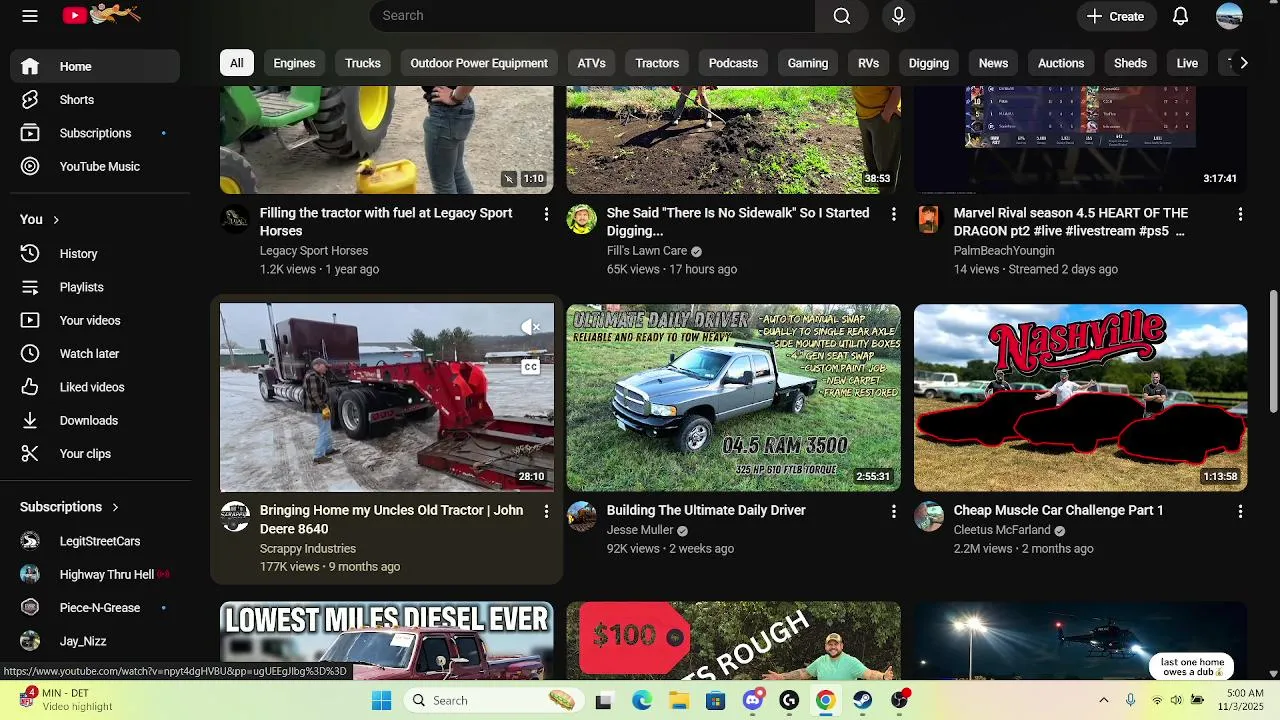Screen dimensions: 1280x720
Task: Open Fill's Lawn Care channel avatar
Action: point(582,219)
